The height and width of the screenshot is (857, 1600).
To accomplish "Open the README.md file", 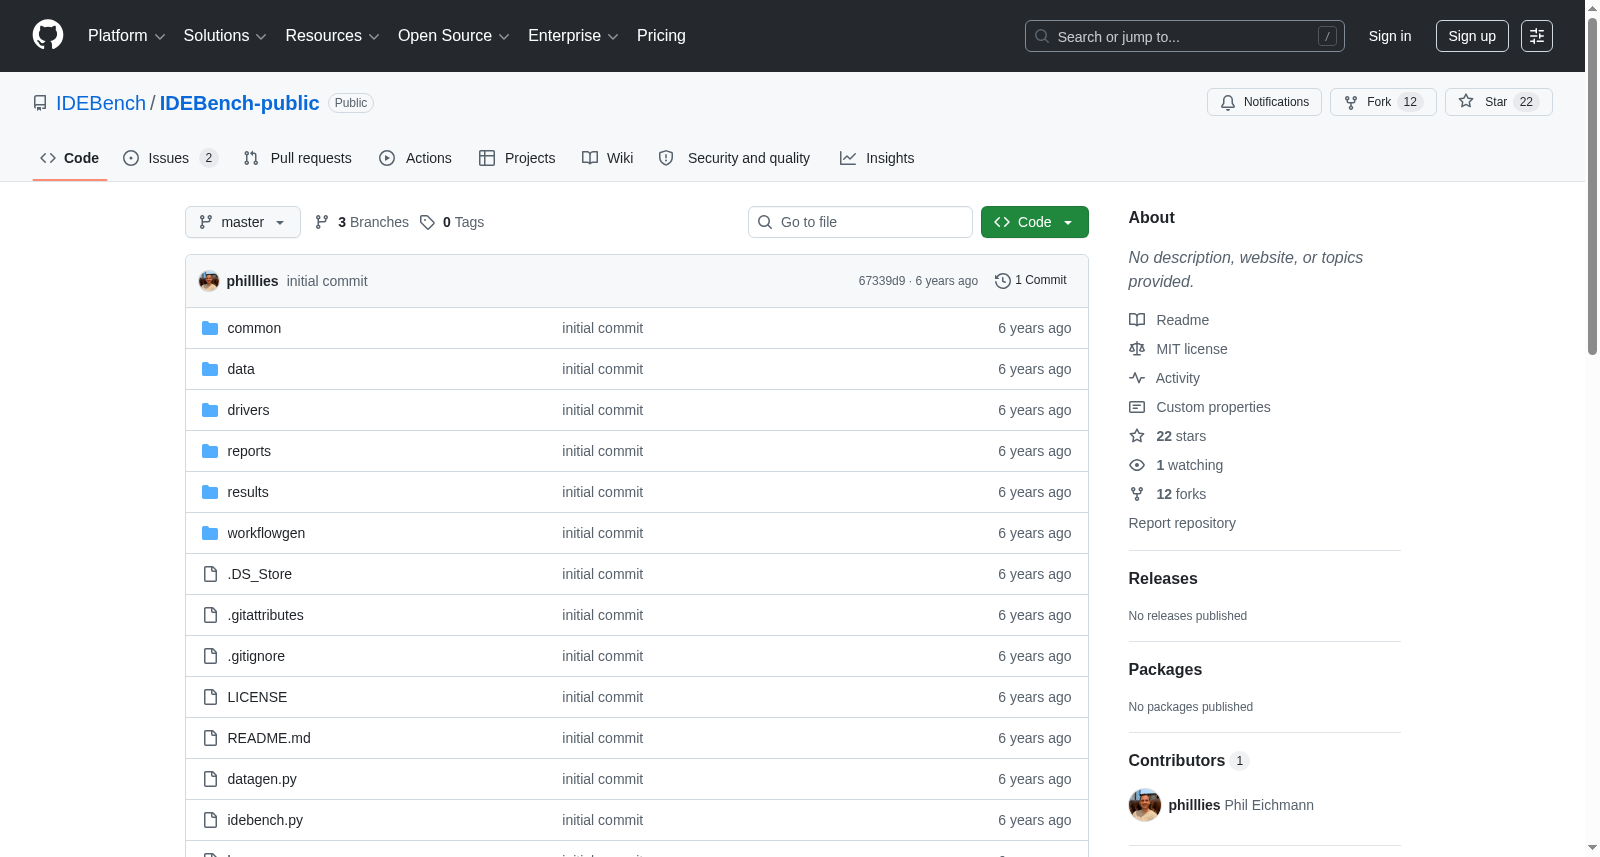I will tap(269, 738).
